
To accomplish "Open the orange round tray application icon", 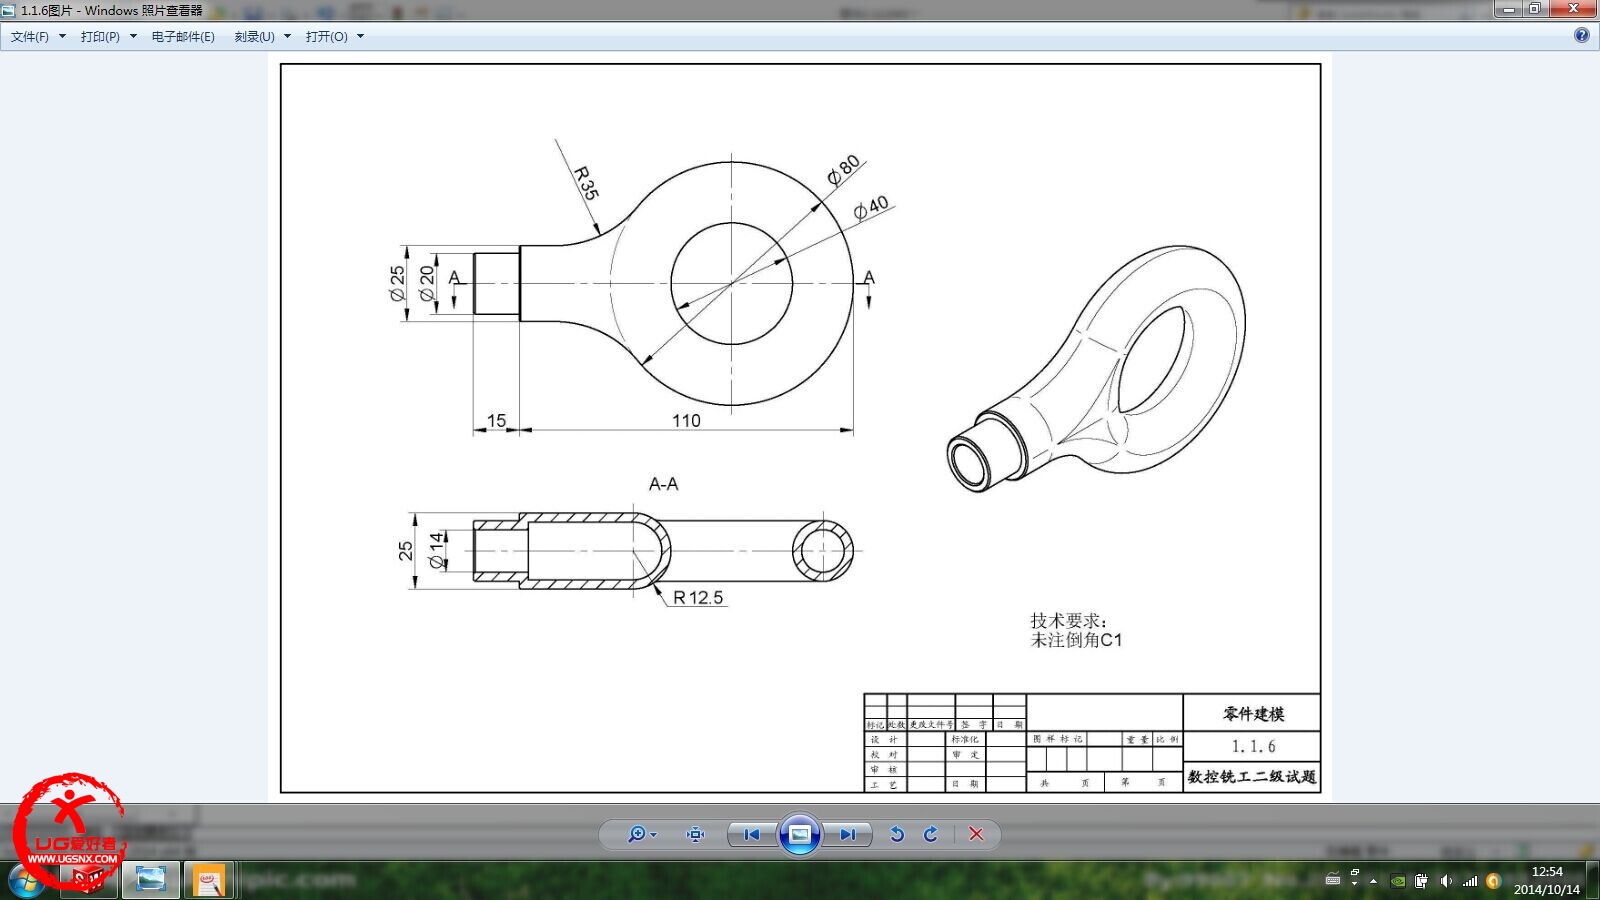I will tap(1493, 881).
